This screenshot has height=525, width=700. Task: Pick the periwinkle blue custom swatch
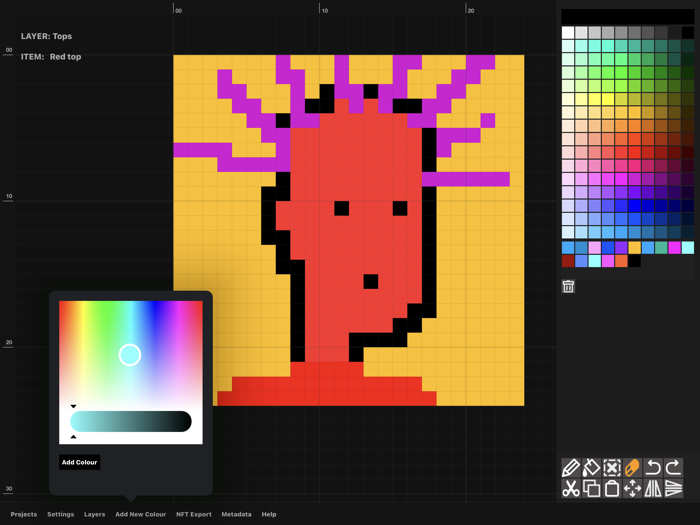tap(581, 261)
